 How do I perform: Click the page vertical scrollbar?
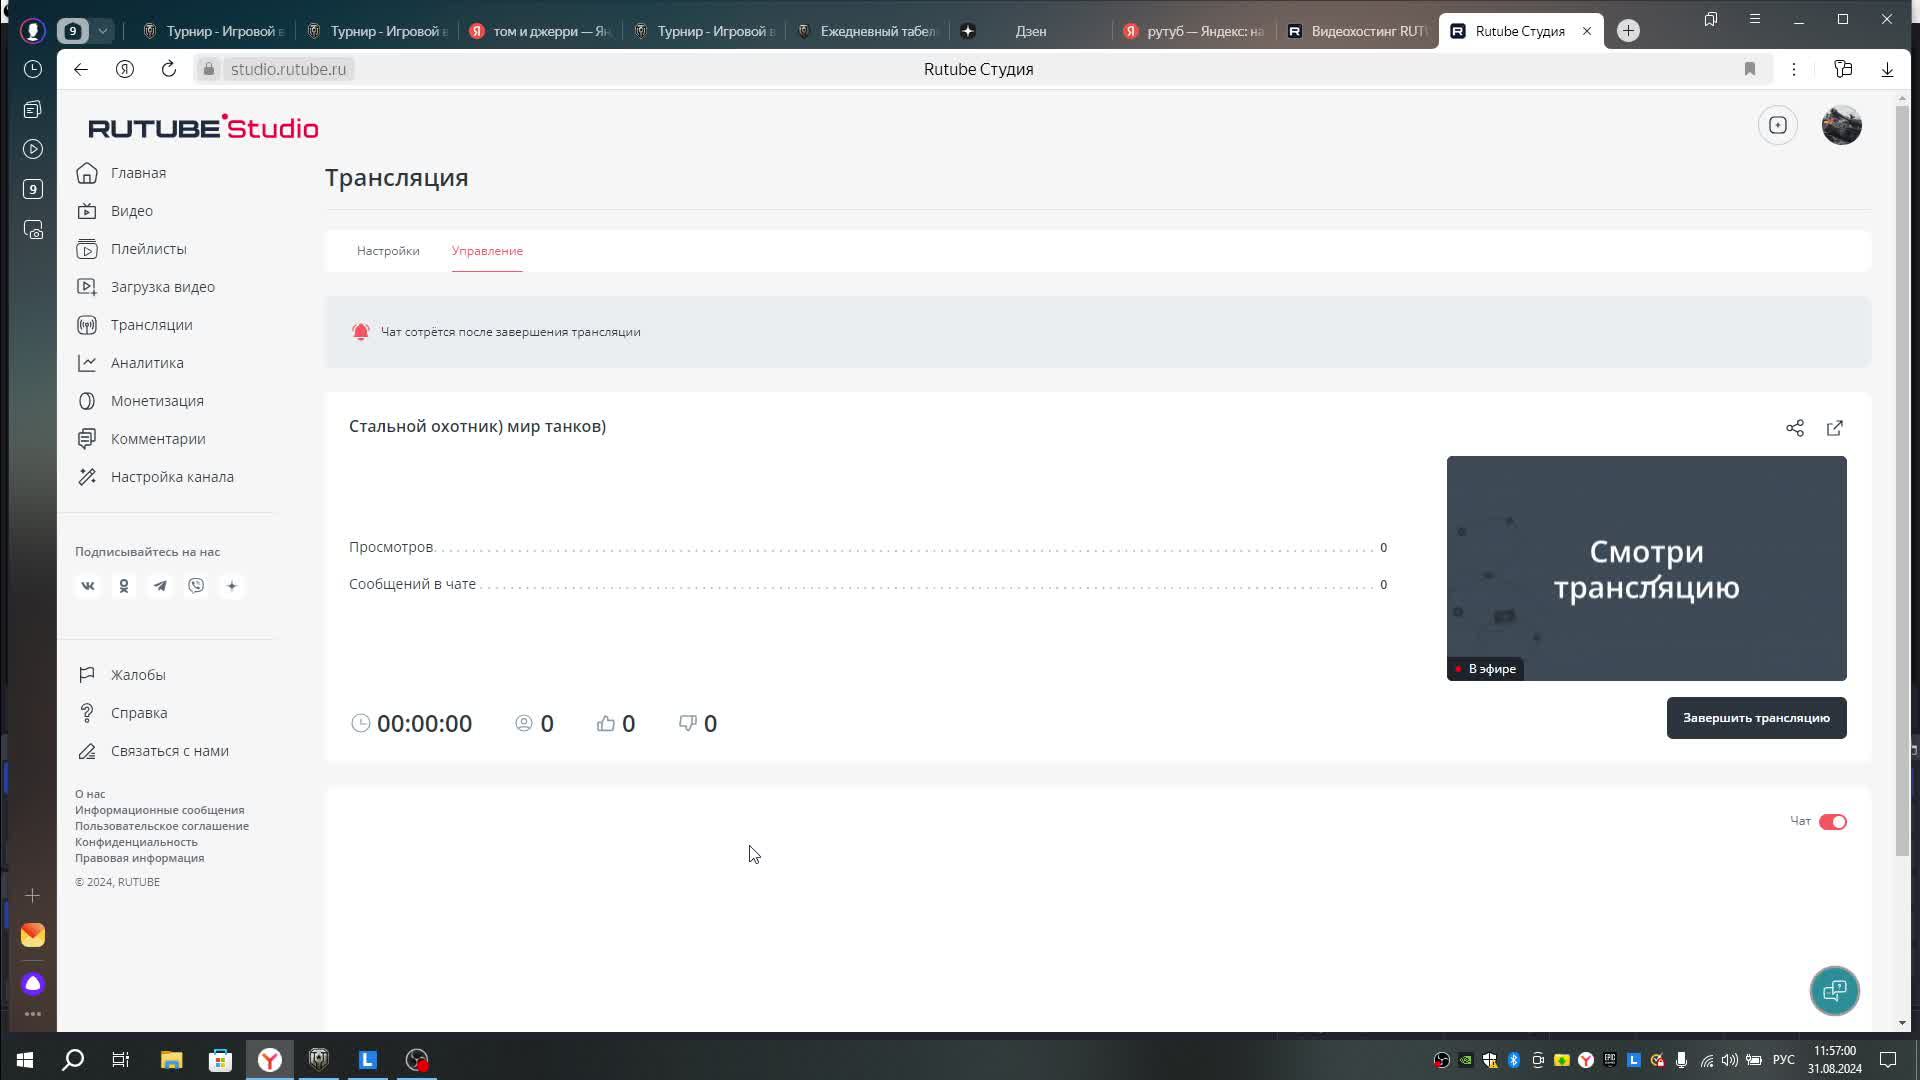(x=1902, y=480)
